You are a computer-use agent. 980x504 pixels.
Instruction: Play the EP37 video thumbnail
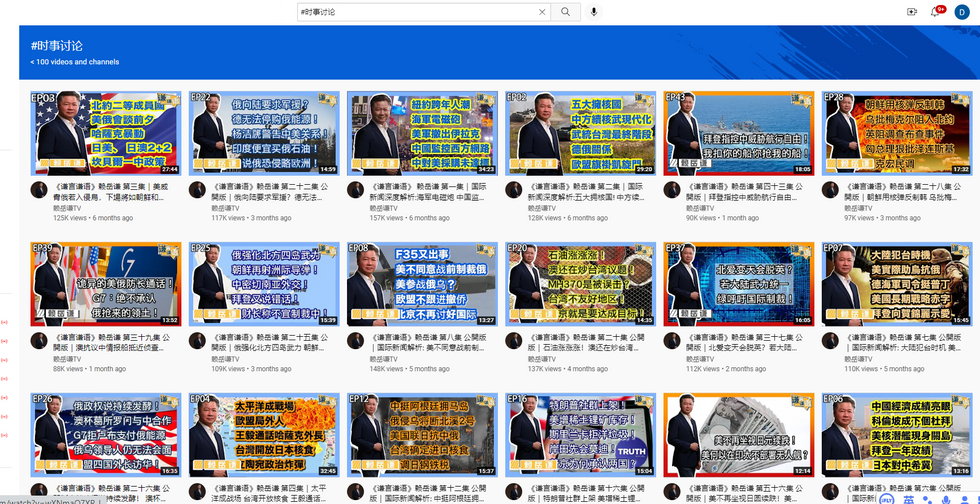coord(739,284)
